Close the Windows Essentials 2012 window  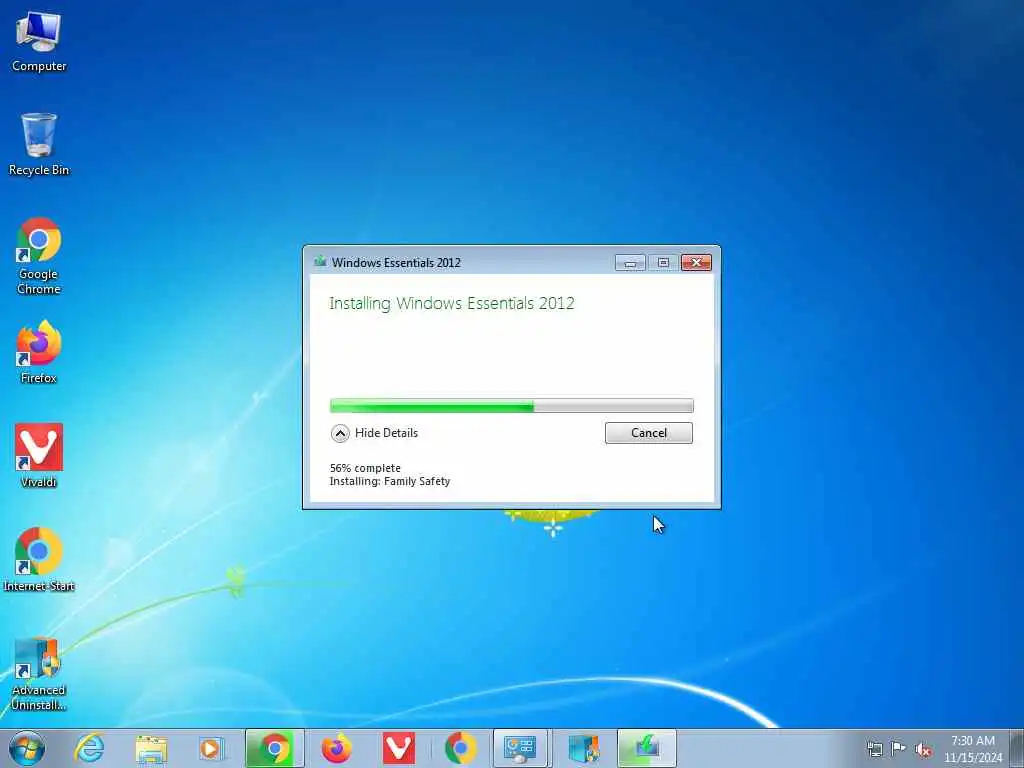coord(696,263)
